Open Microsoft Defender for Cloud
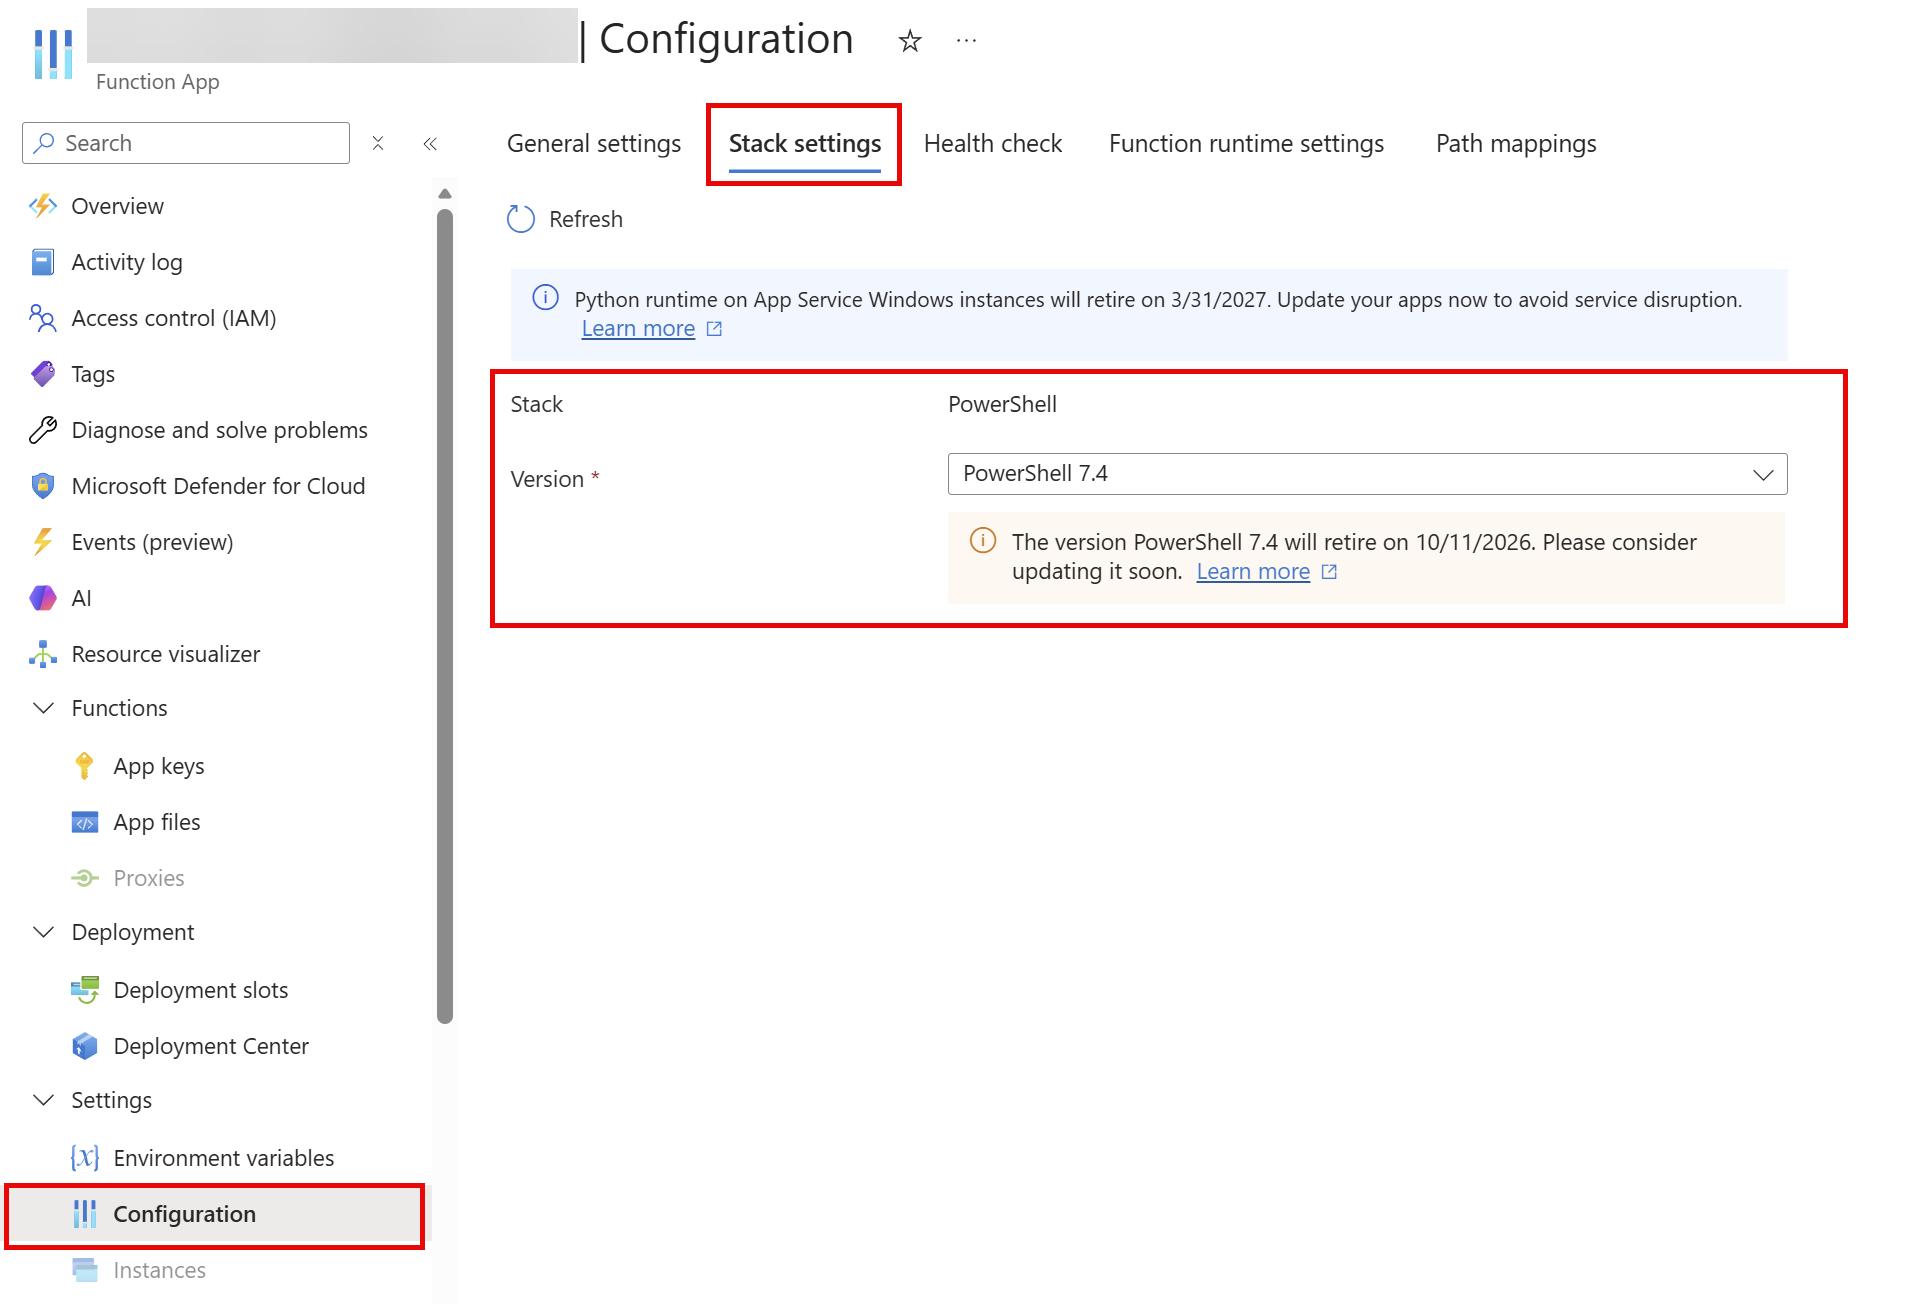The width and height of the screenshot is (1930, 1304). [x=218, y=486]
